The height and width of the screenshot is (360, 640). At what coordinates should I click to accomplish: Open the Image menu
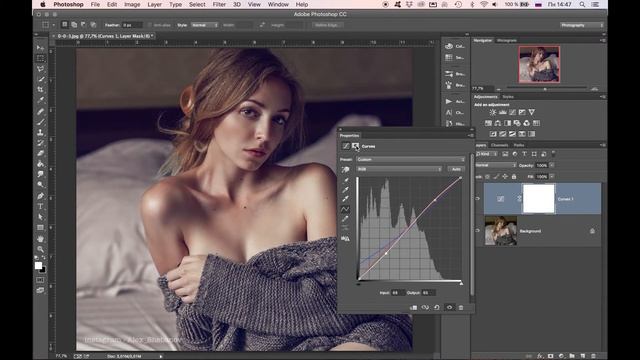pos(132,4)
